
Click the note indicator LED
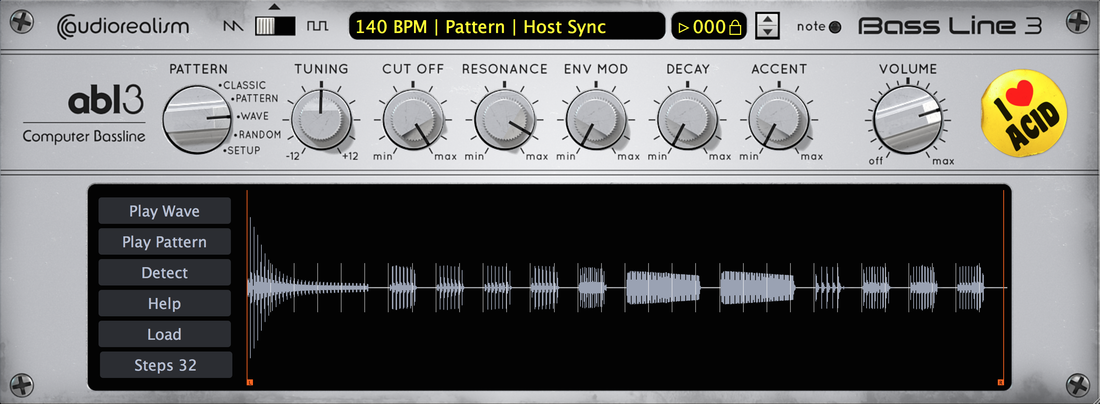click(835, 27)
